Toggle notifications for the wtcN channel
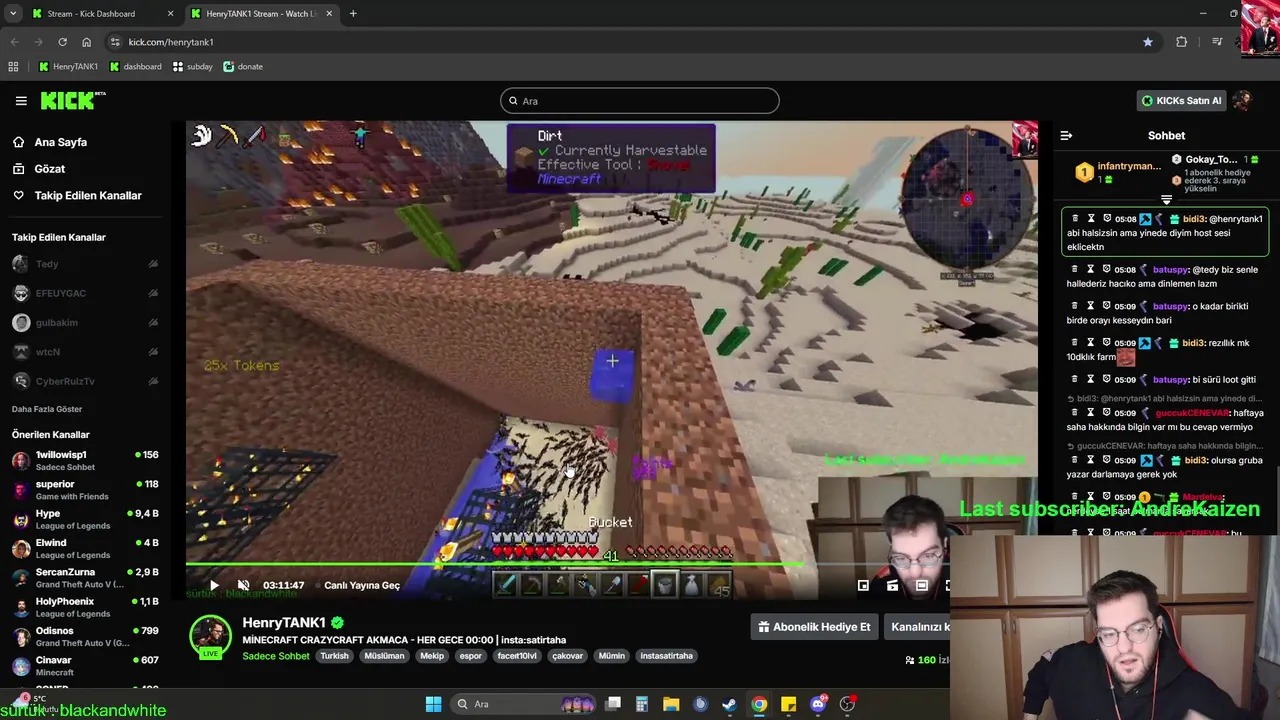Viewport: 1280px width, 720px height. (153, 352)
